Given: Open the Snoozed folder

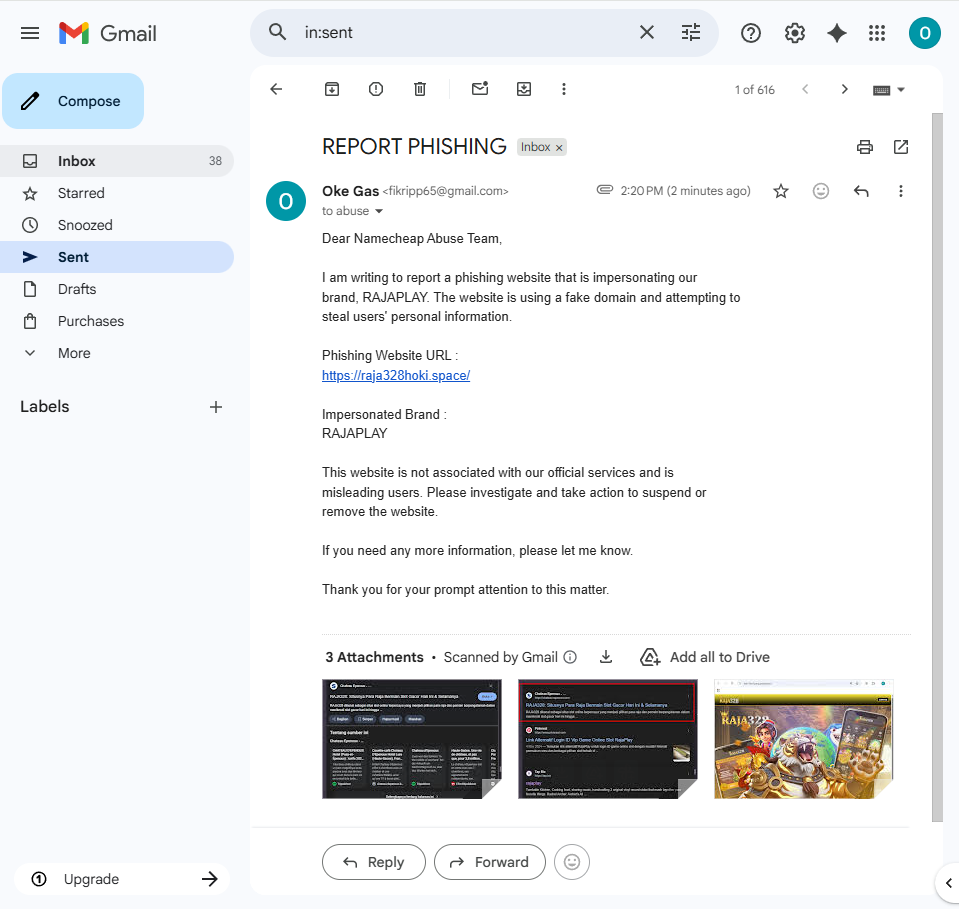Looking at the screenshot, I should [116, 225].
